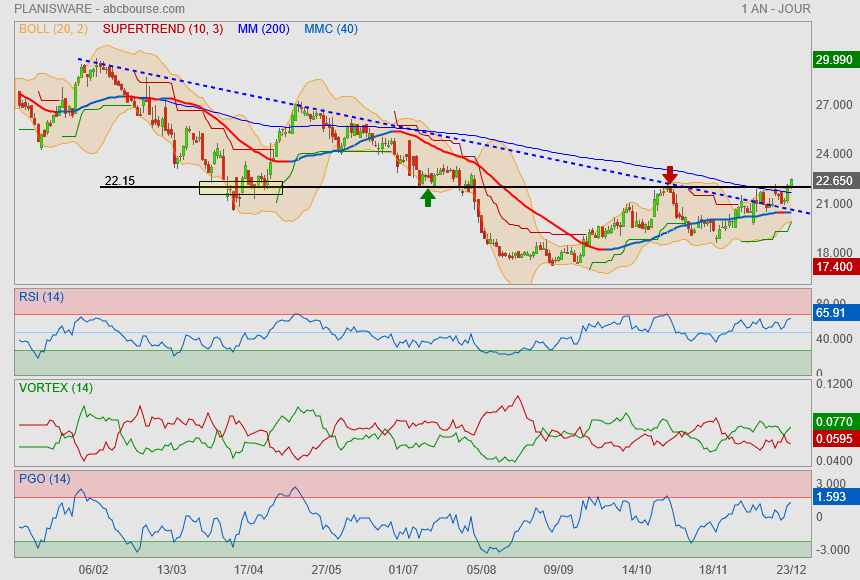Click the green up arrow marker
860x580 pixels.
pos(428,197)
